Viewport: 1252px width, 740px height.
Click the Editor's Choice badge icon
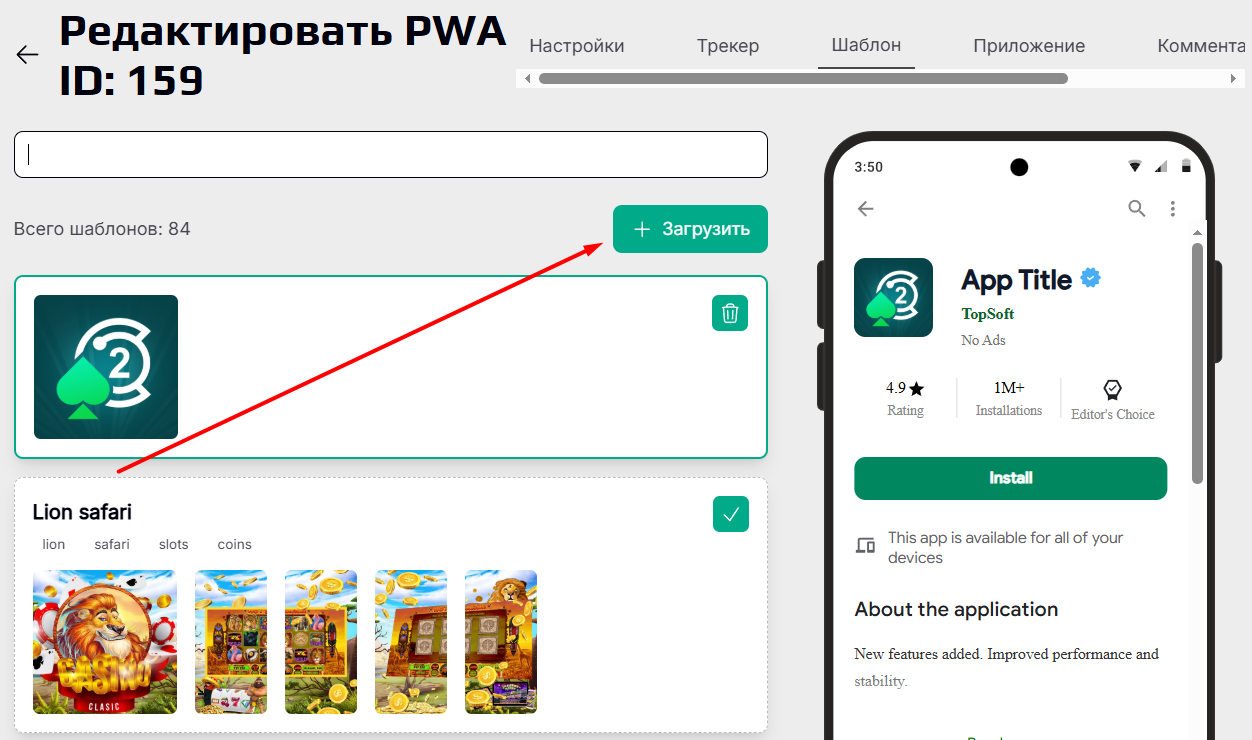[x=1112, y=389]
